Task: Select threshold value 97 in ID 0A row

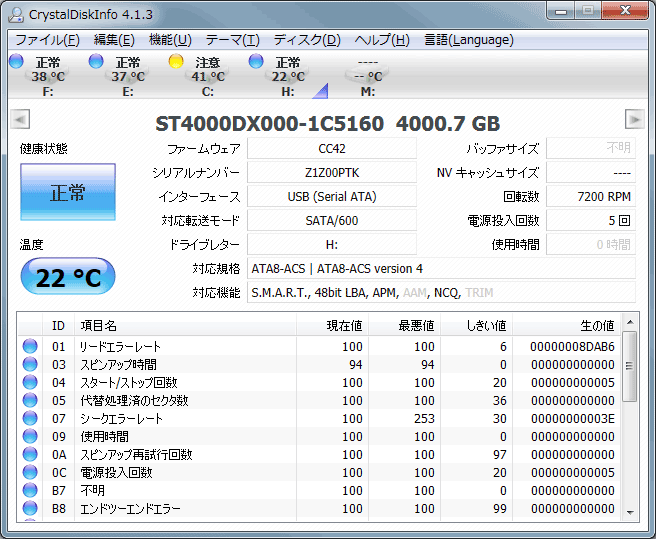Action: coord(500,454)
